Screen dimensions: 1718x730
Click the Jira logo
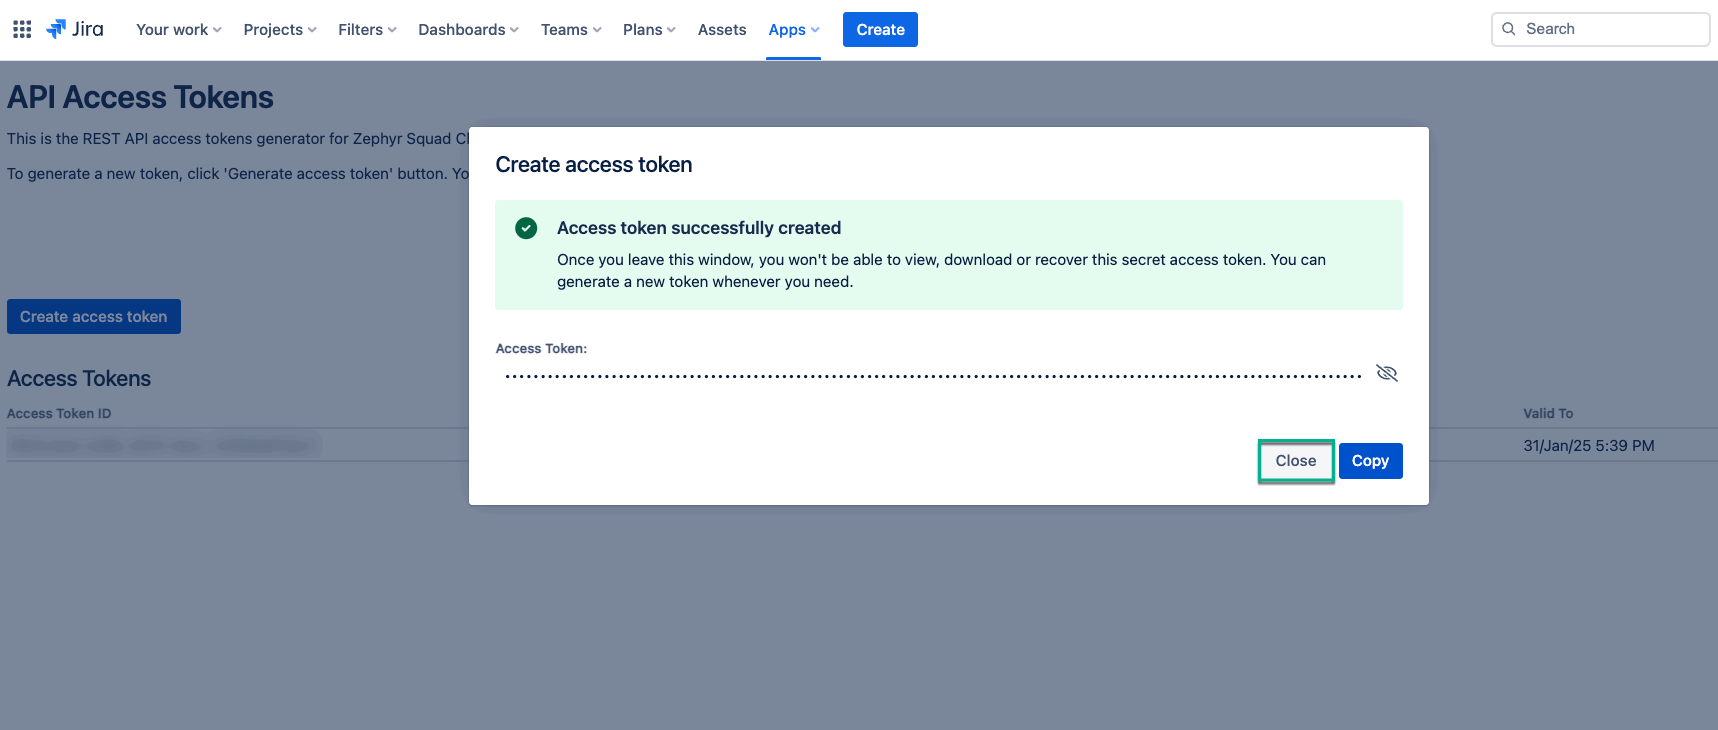point(75,29)
